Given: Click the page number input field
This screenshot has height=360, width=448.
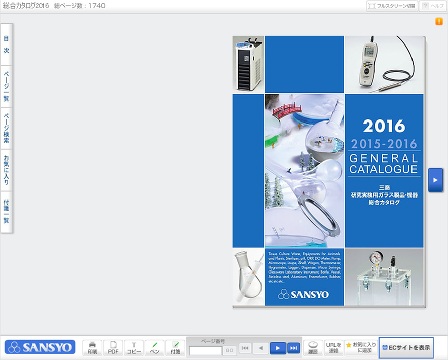Looking at the screenshot, I should 205,351.
